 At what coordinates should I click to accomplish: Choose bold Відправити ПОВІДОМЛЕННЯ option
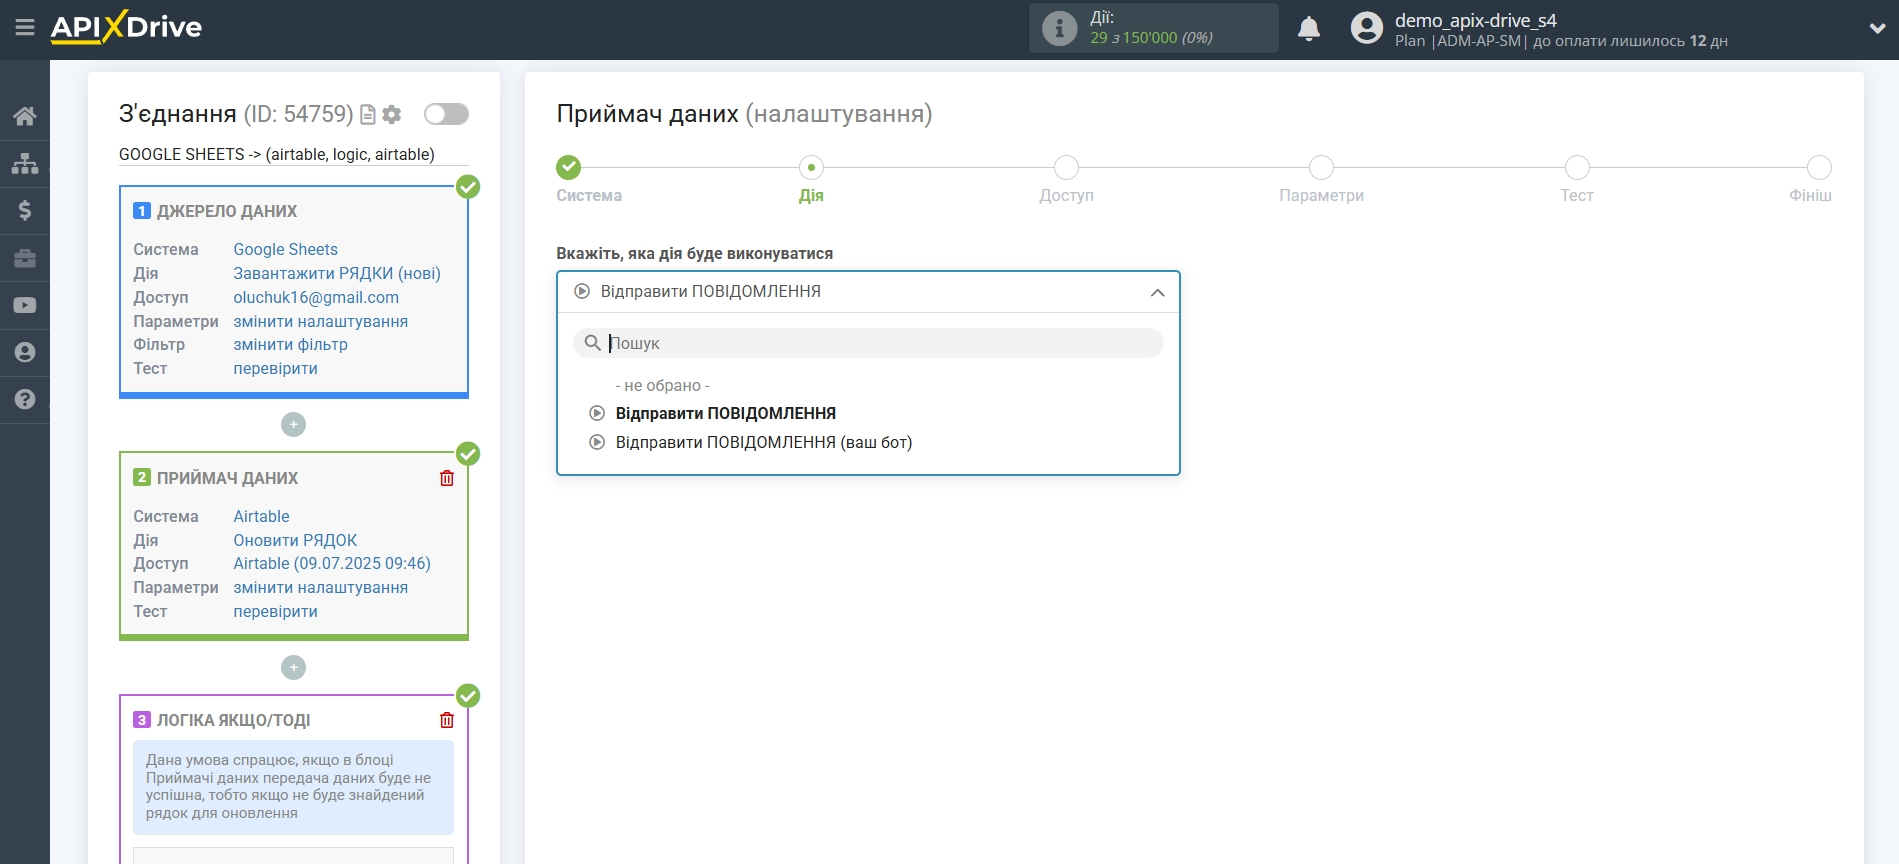tap(725, 413)
